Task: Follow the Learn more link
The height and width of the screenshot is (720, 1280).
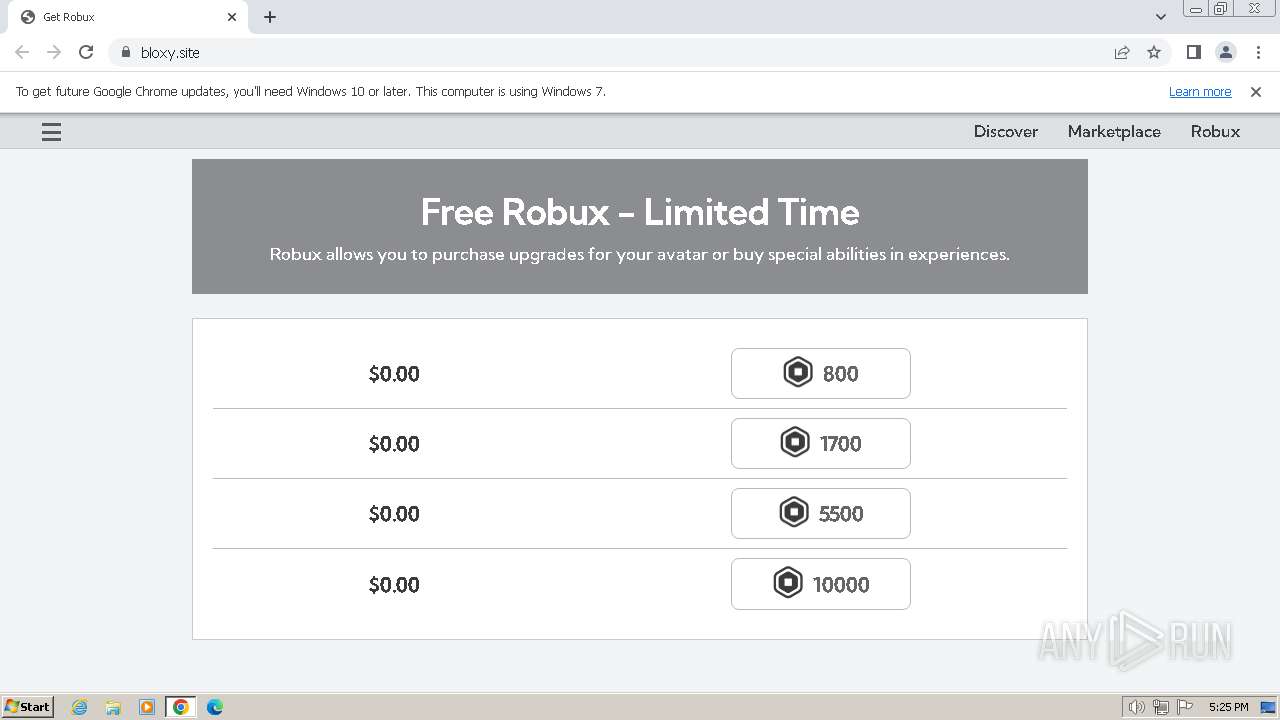Action: 1199,91
